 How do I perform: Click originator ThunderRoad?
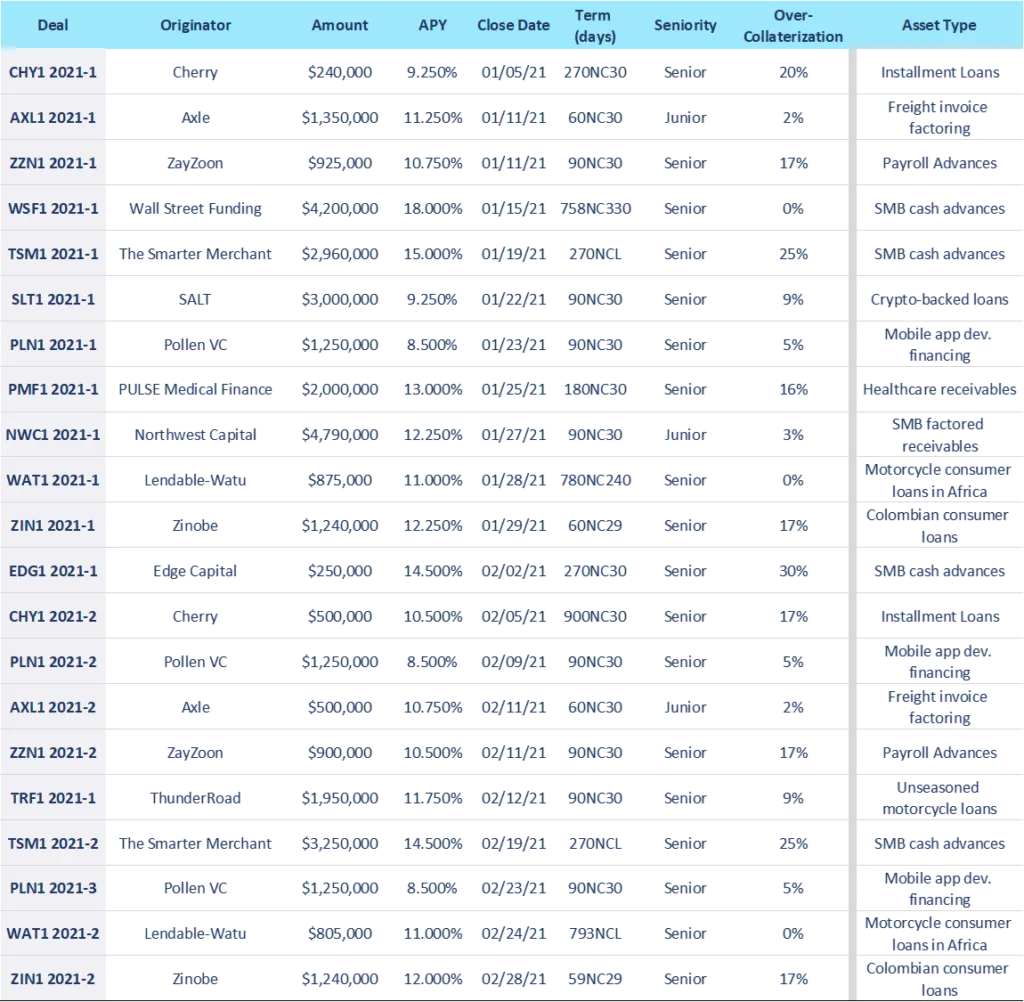[x=195, y=798]
